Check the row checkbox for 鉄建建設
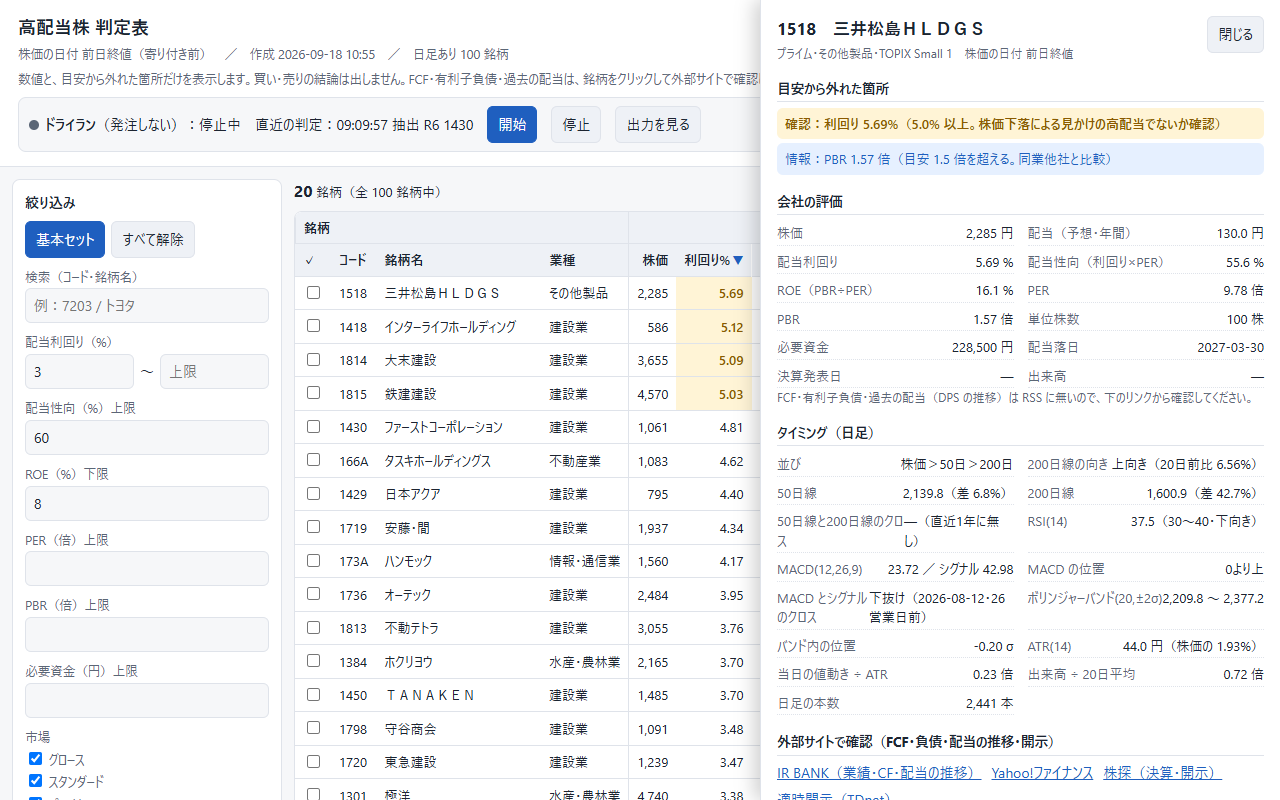The height and width of the screenshot is (800, 1280). [313, 393]
